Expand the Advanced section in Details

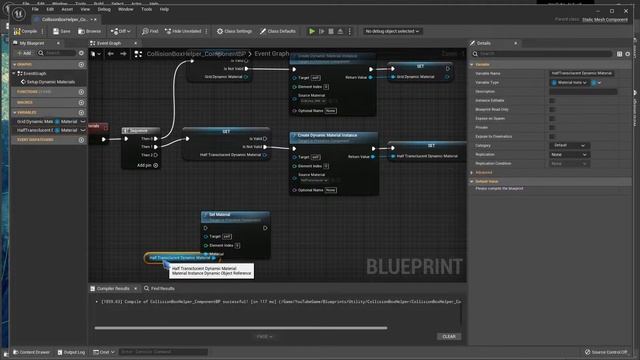[x=472, y=172]
